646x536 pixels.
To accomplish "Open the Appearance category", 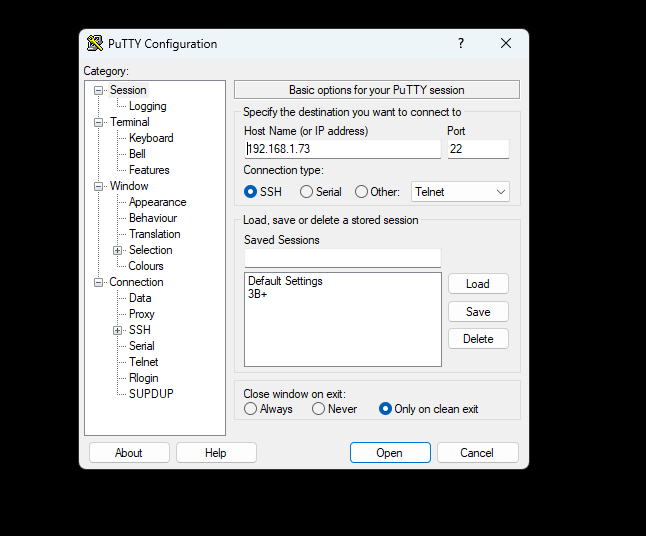I will click(157, 202).
